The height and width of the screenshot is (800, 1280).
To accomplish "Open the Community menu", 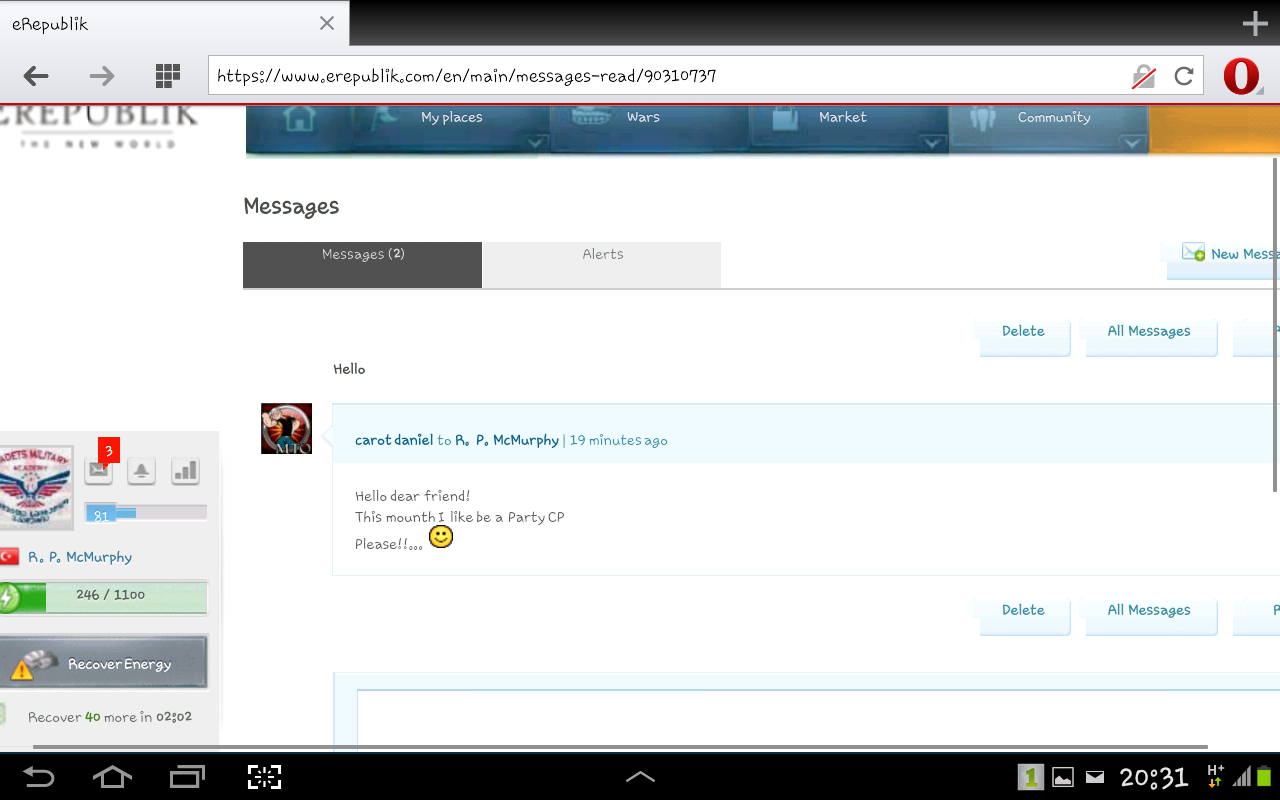I will [1054, 118].
